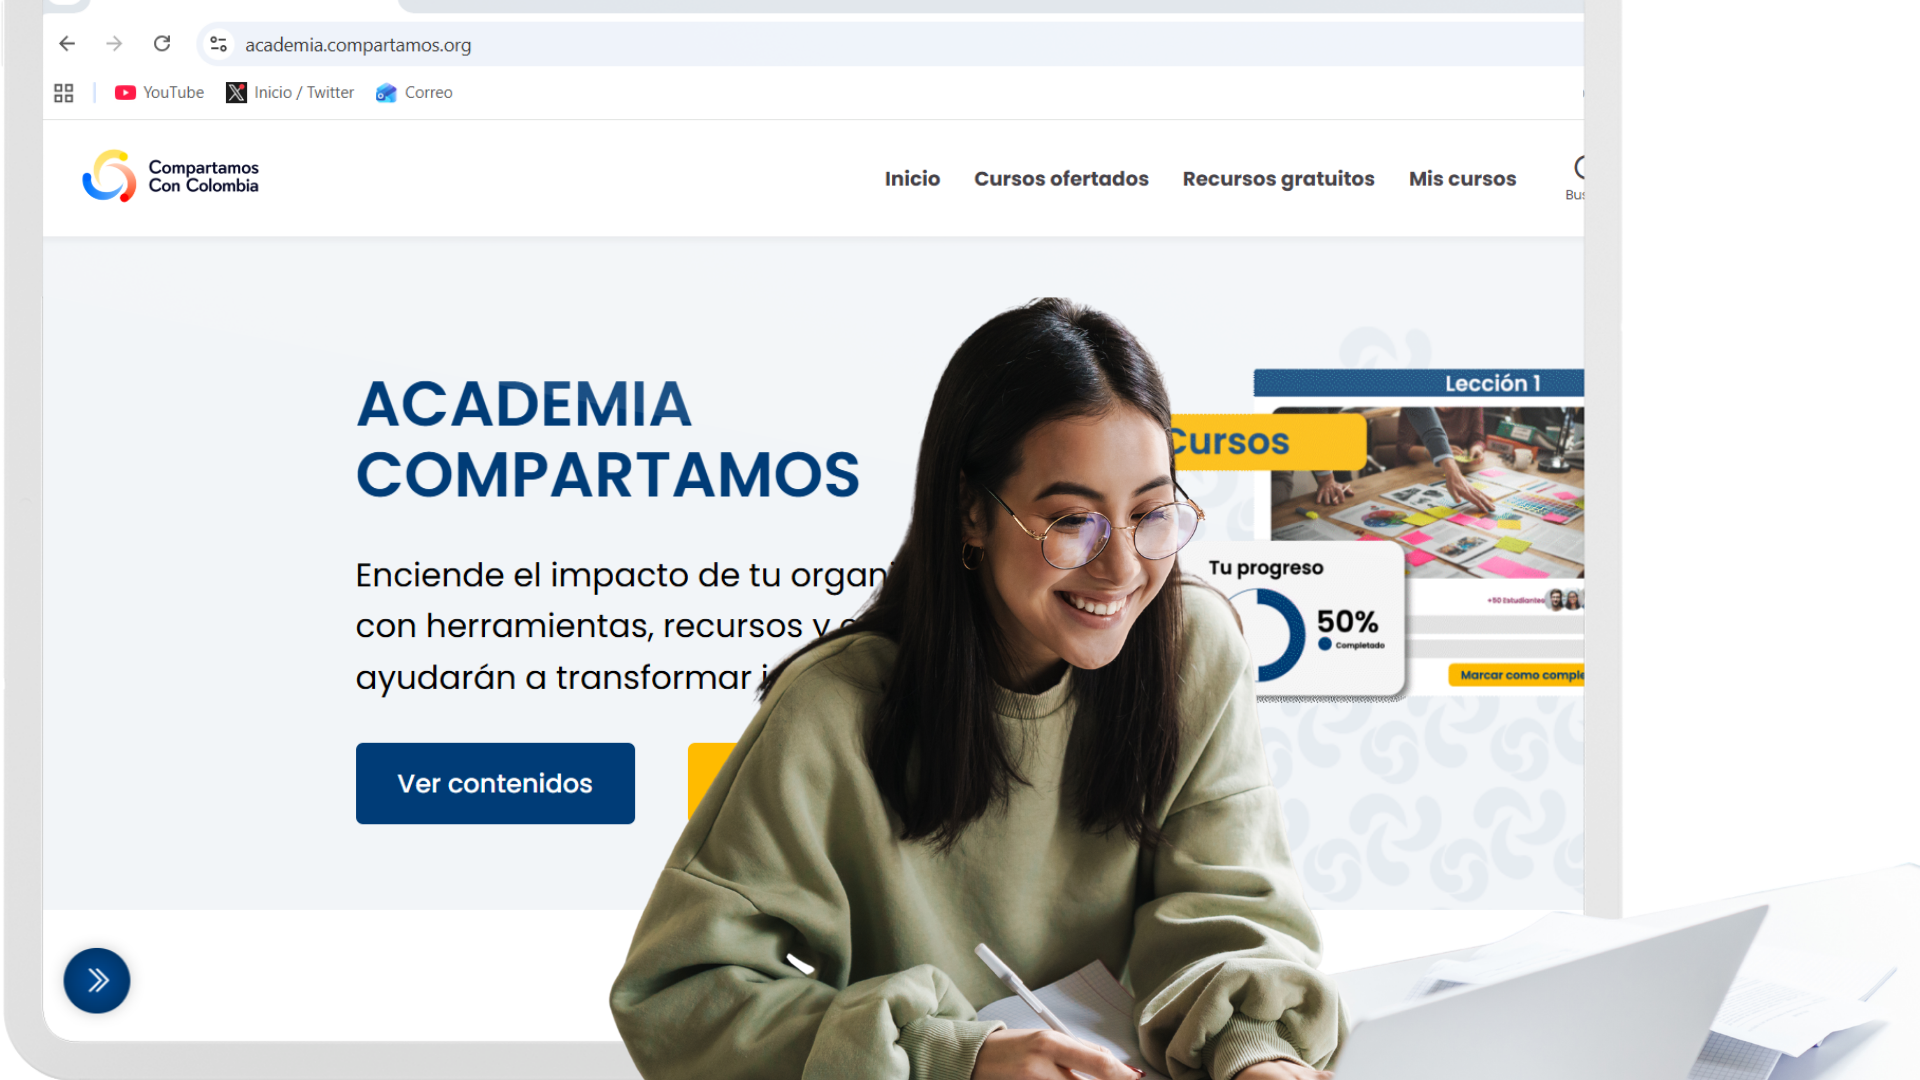The width and height of the screenshot is (1920, 1080).
Task: Open site information icon in address bar
Action: coord(219,44)
